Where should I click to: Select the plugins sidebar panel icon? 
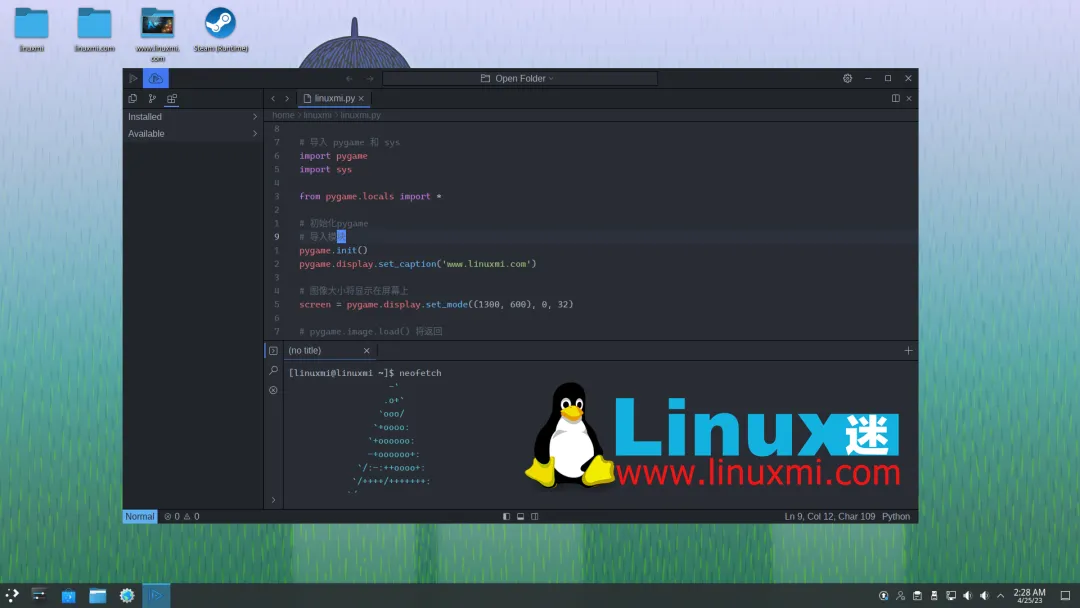coord(172,98)
